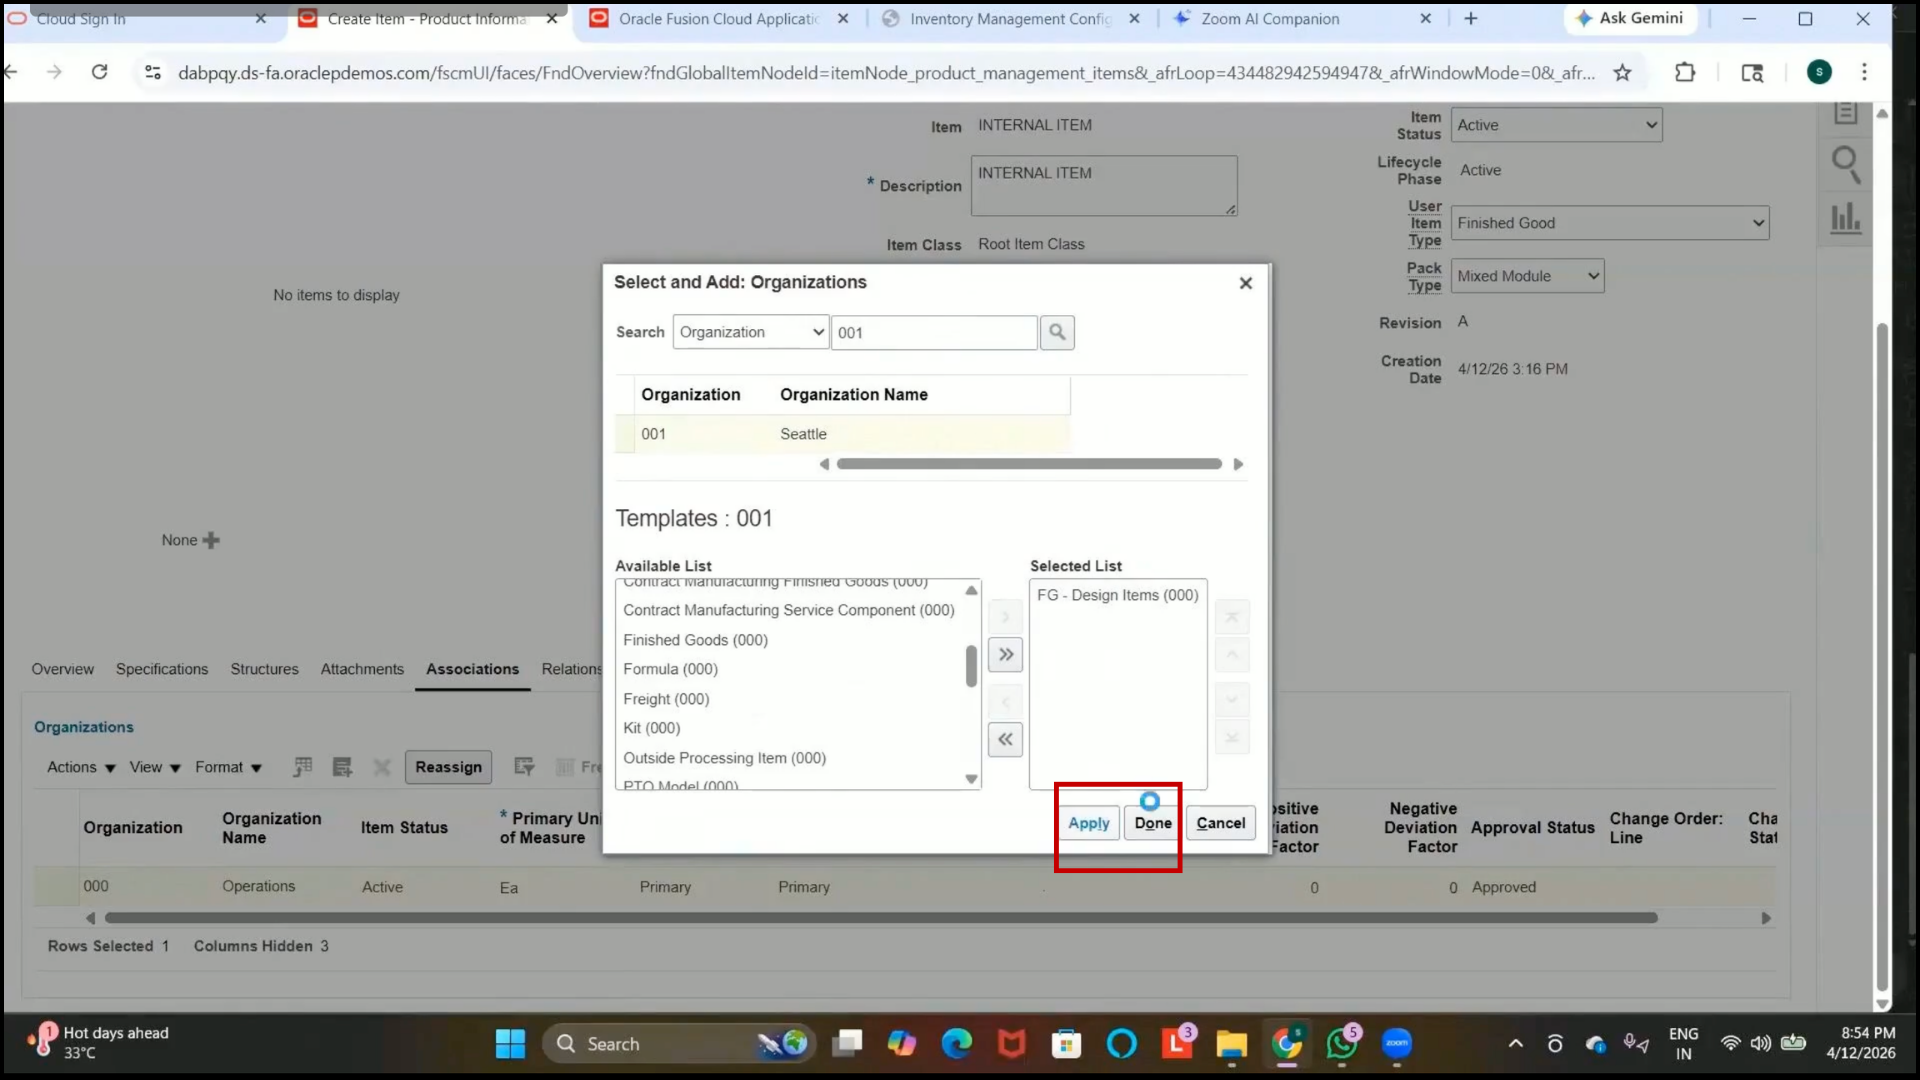
Task: Open the Chrome menu three dots
Action: pos(1864,72)
